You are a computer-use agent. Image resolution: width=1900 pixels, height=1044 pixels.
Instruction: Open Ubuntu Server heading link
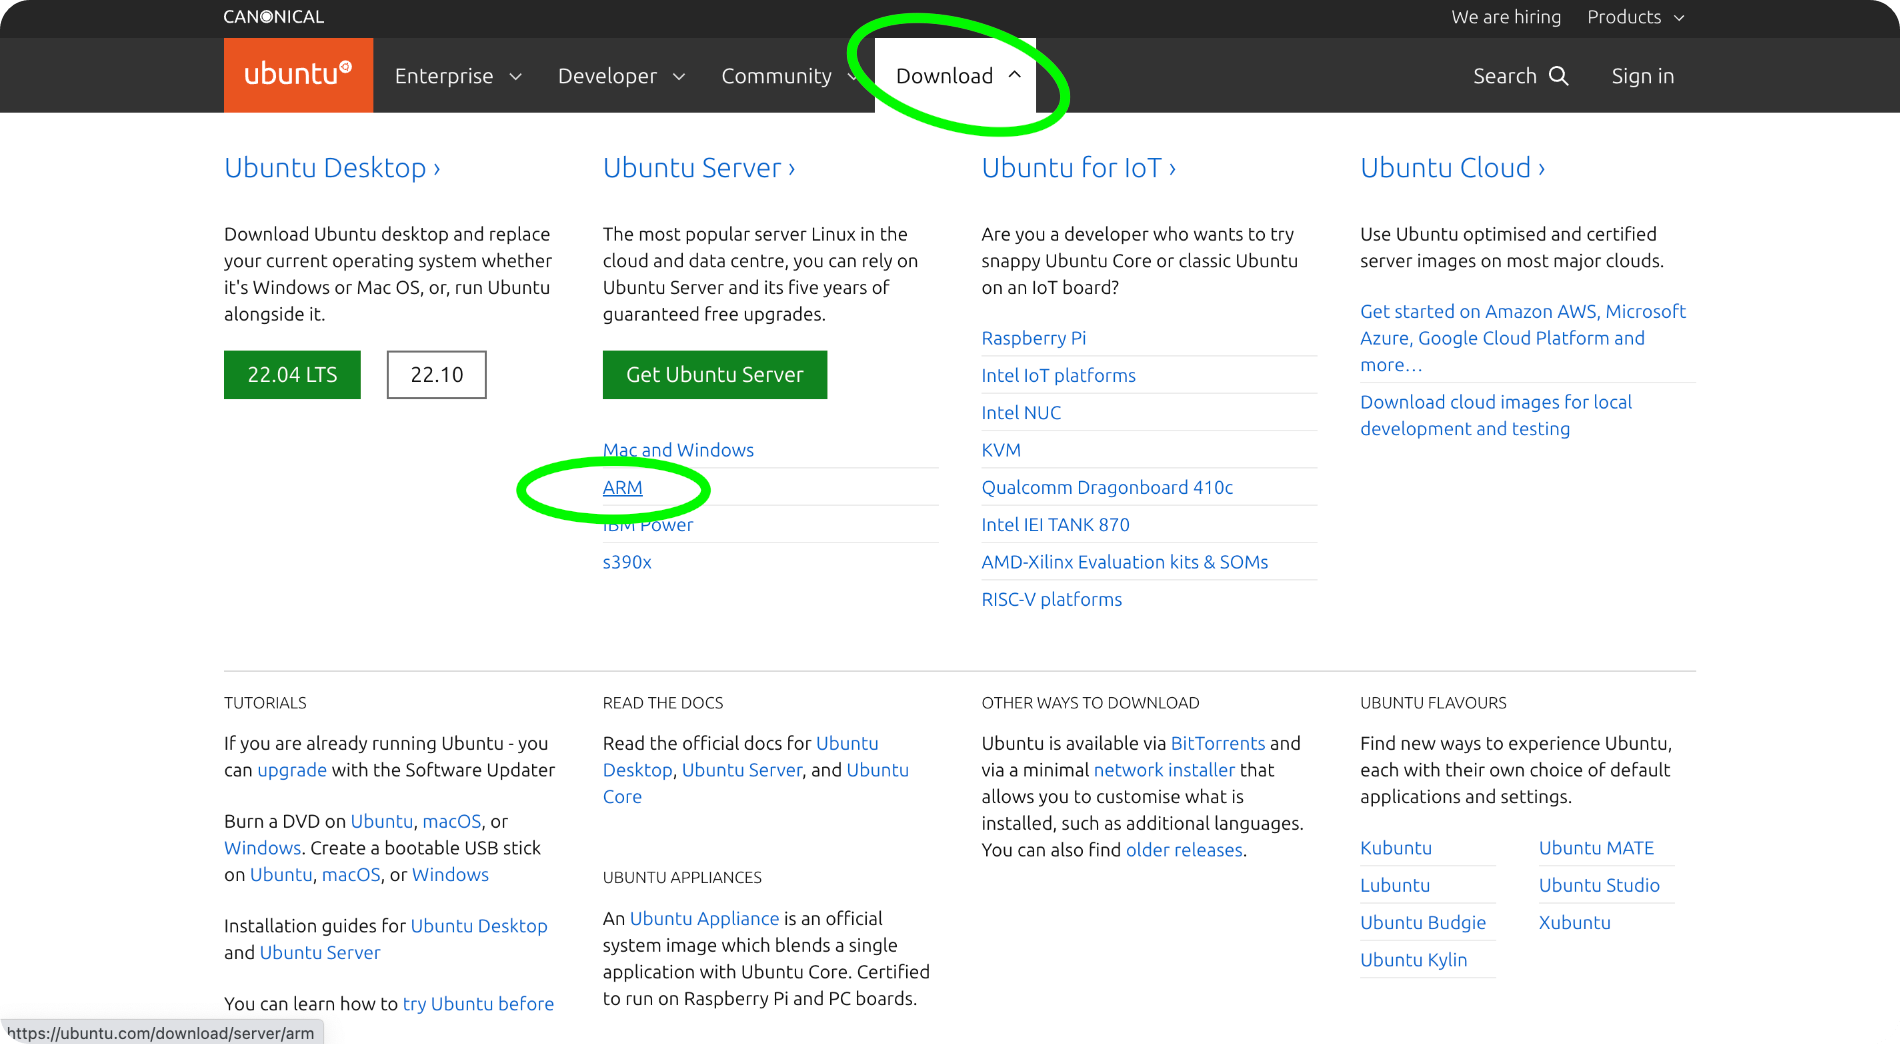coord(699,168)
